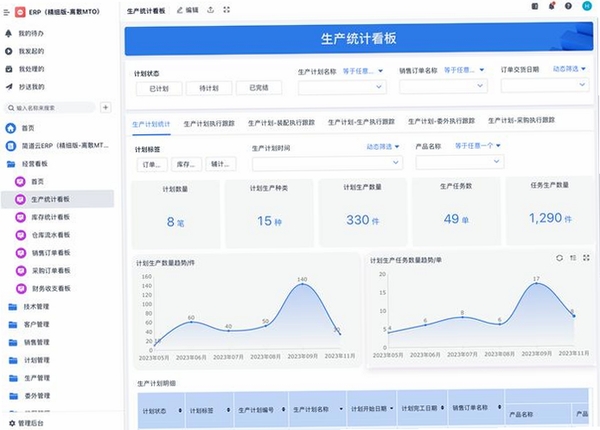600x430 pixels.
Task: Open the user avatar menu
Action: 587,5
